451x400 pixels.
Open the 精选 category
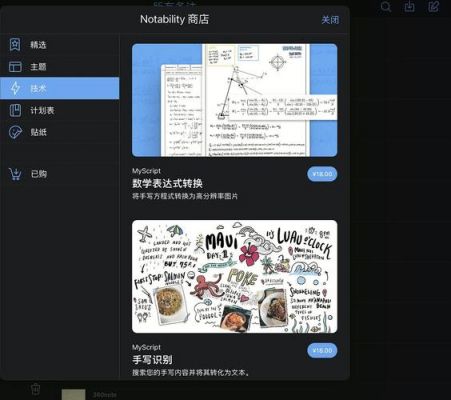click(x=59, y=45)
